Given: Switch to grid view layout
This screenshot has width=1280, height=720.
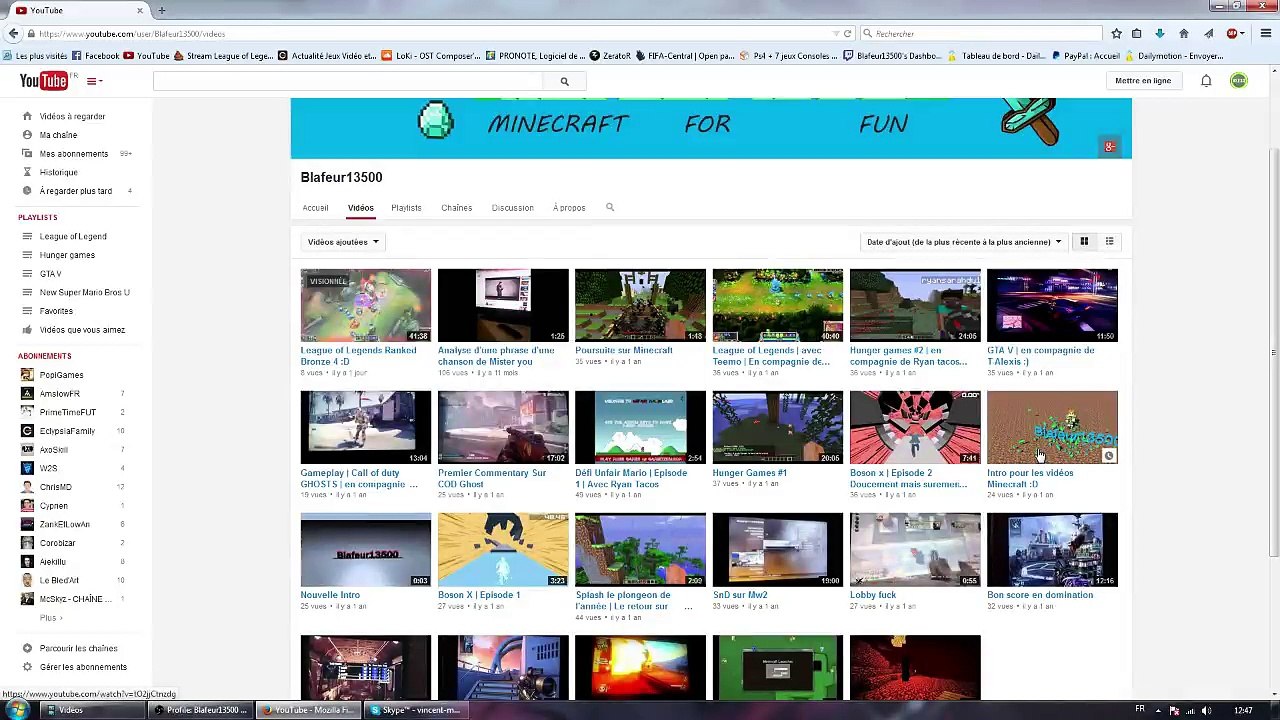Looking at the screenshot, I should pyautogui.click(x=1084, y=242).
